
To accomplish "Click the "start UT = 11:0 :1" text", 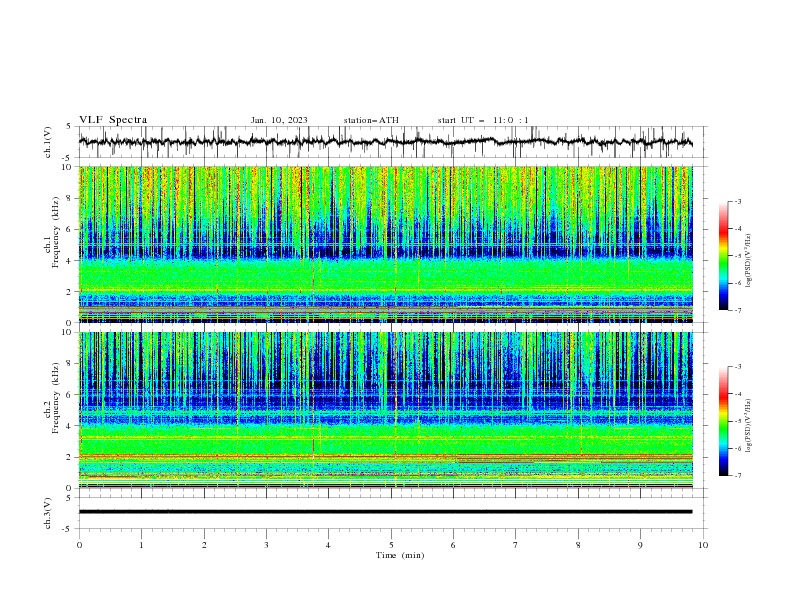I will coord(483,120).
